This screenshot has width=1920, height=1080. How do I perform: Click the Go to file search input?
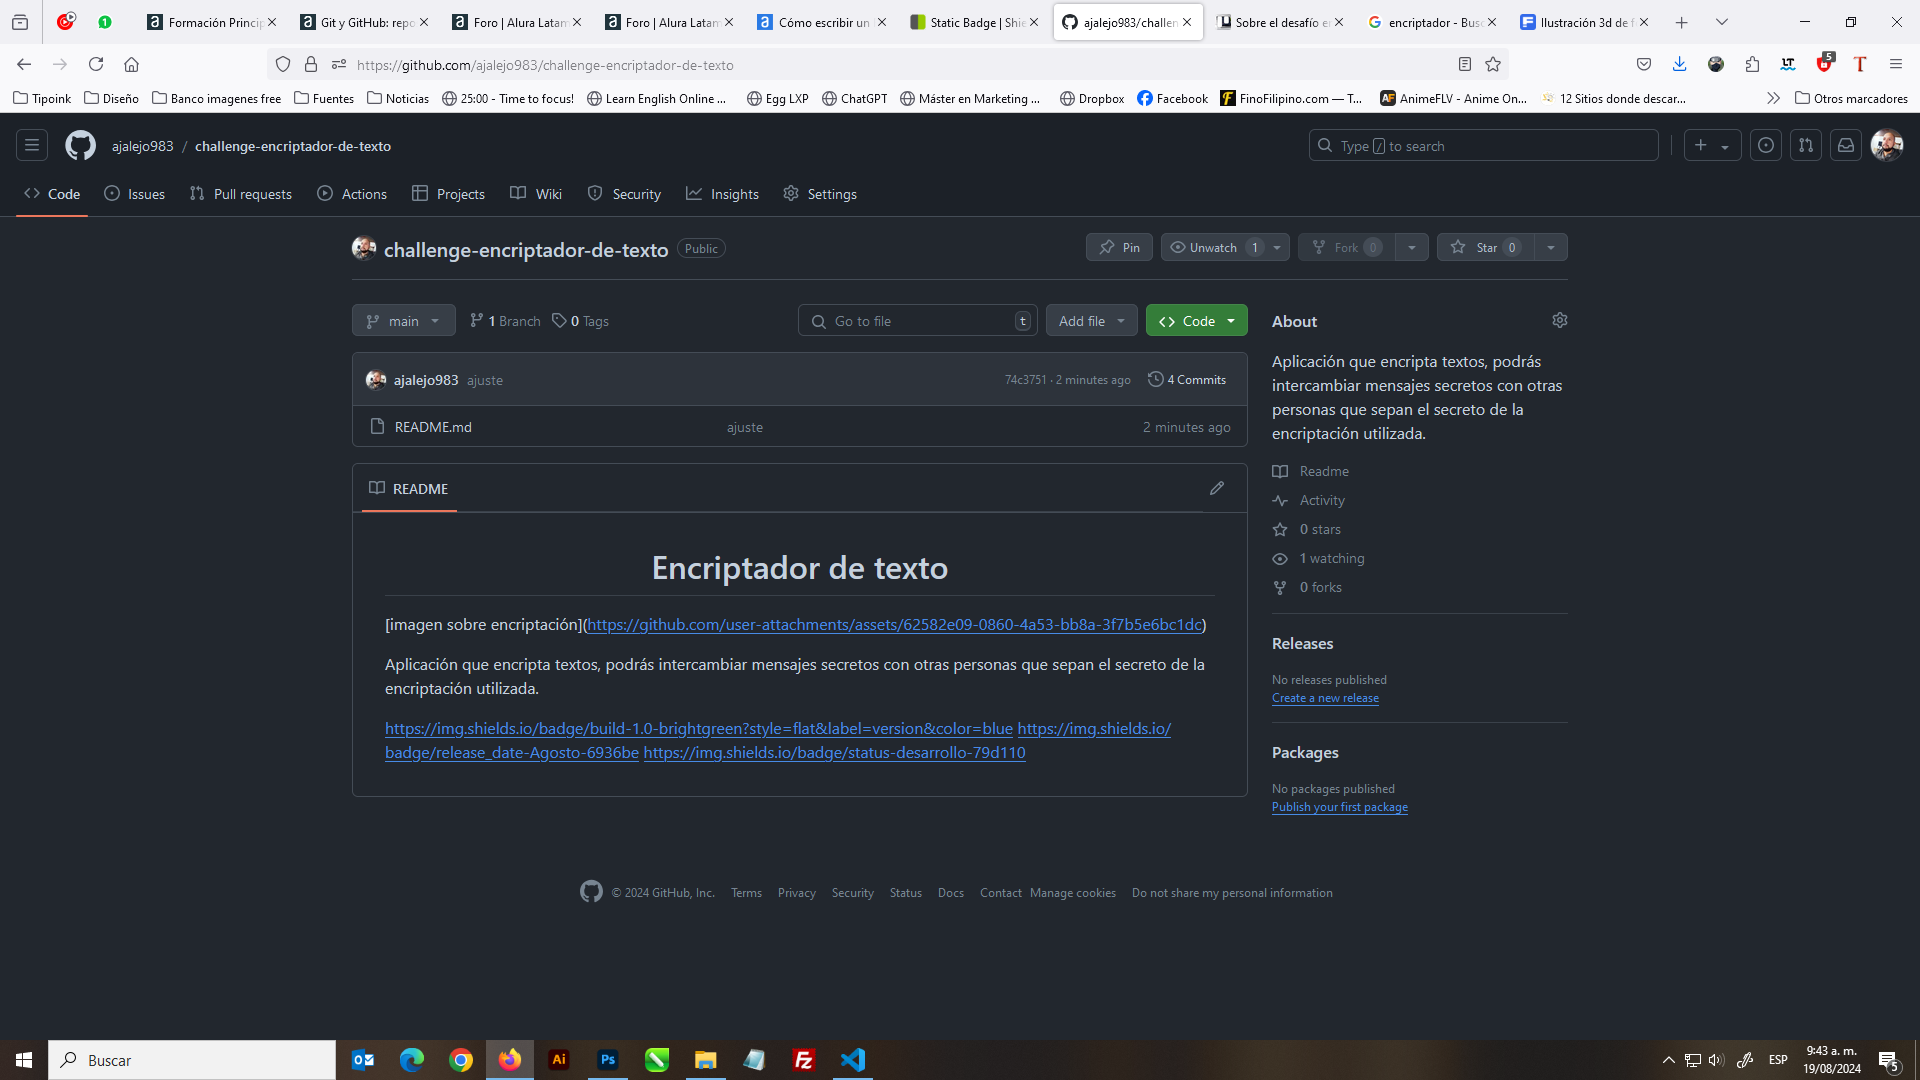pyautogui.click(x=918, y=319)
